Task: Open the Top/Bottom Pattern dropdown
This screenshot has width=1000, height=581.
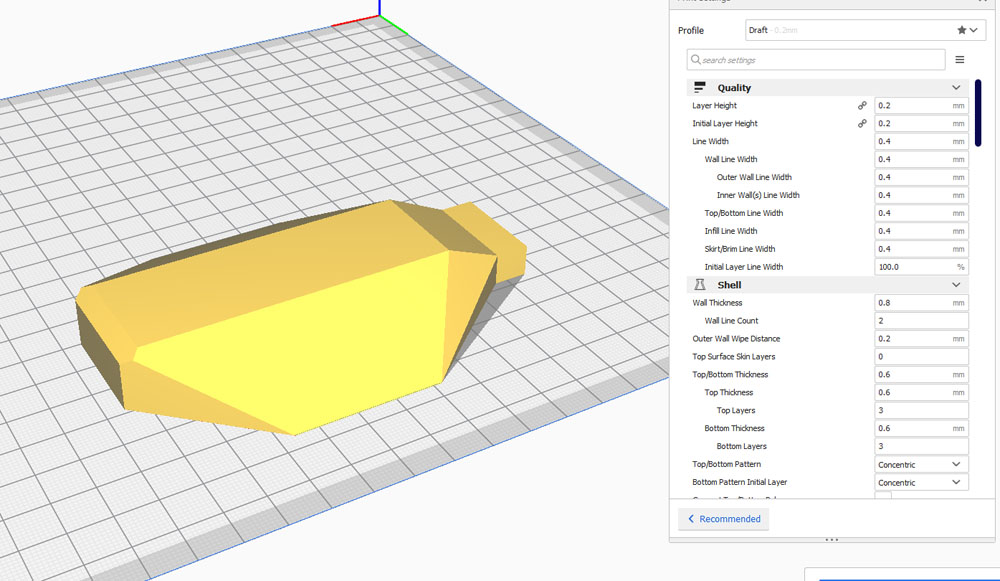Action: (x=921, y=464)
